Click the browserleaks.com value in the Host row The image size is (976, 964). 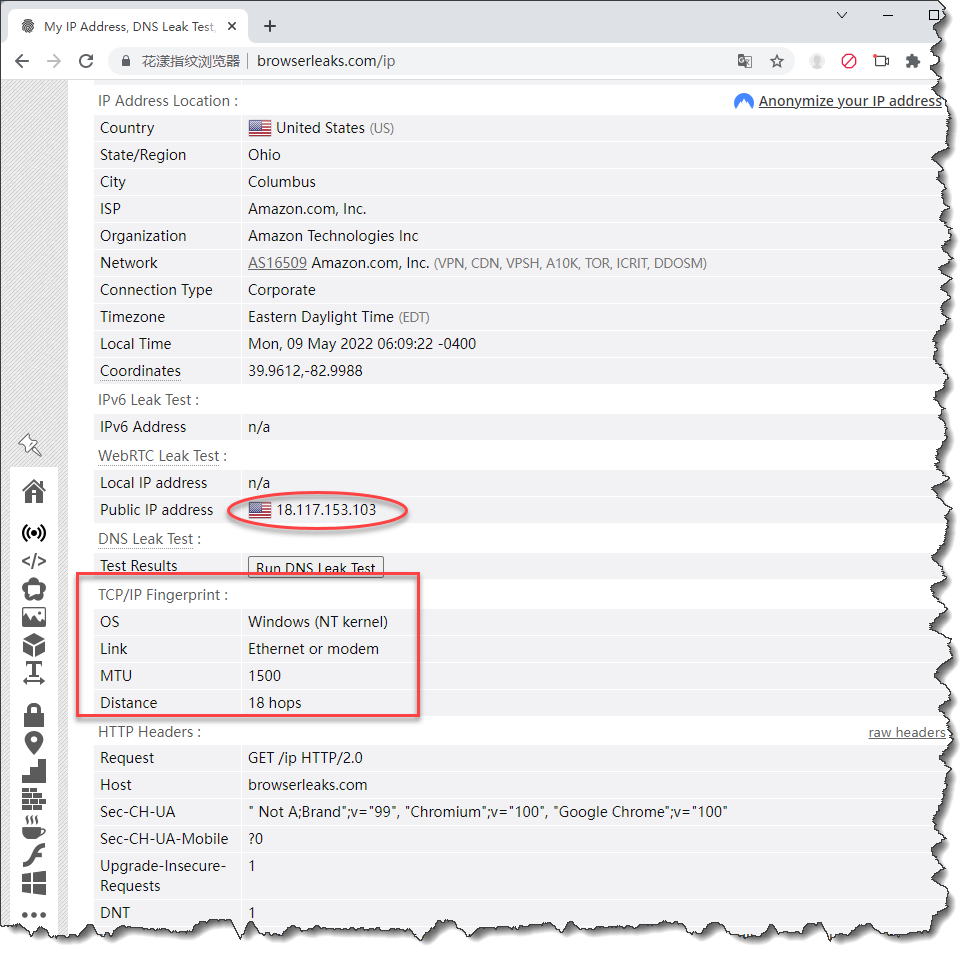[307, 785]
